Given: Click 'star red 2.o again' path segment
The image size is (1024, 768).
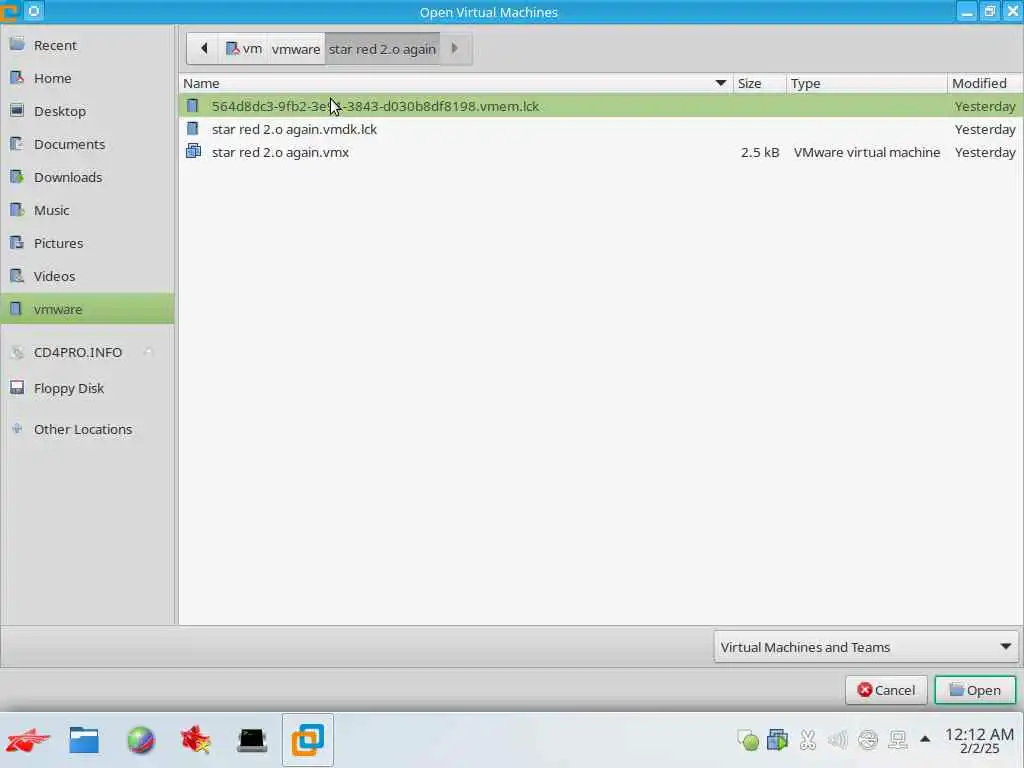Looking at the screenshot, I should point(382,49).
